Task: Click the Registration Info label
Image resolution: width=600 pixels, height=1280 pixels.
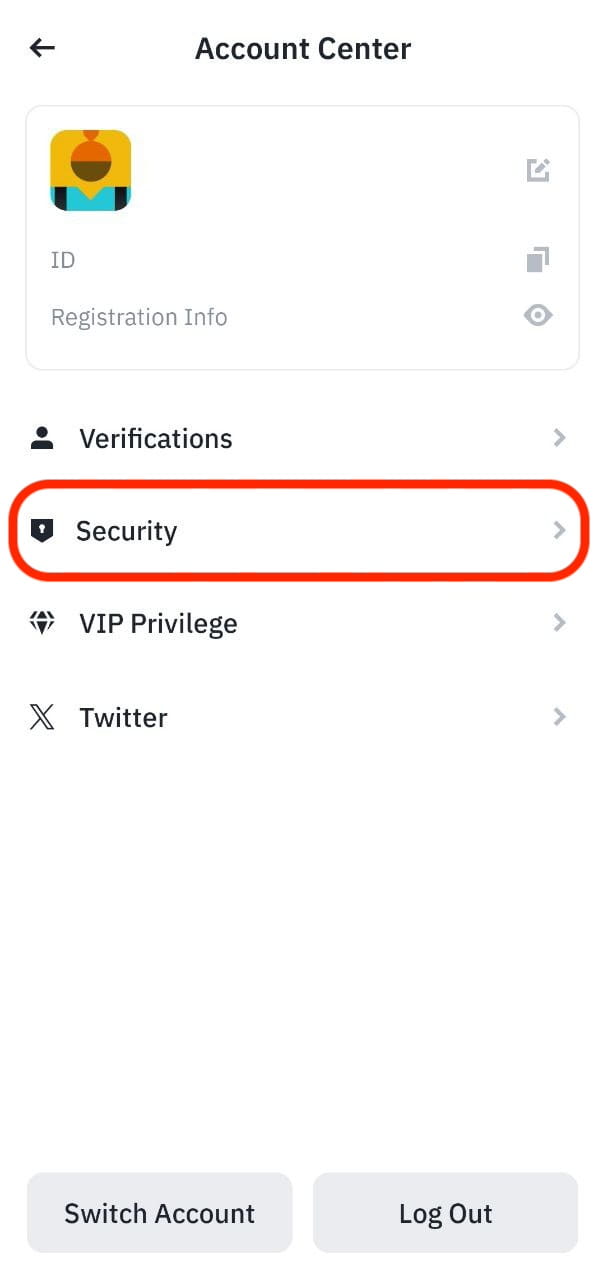Action: [x=139, y=317]
